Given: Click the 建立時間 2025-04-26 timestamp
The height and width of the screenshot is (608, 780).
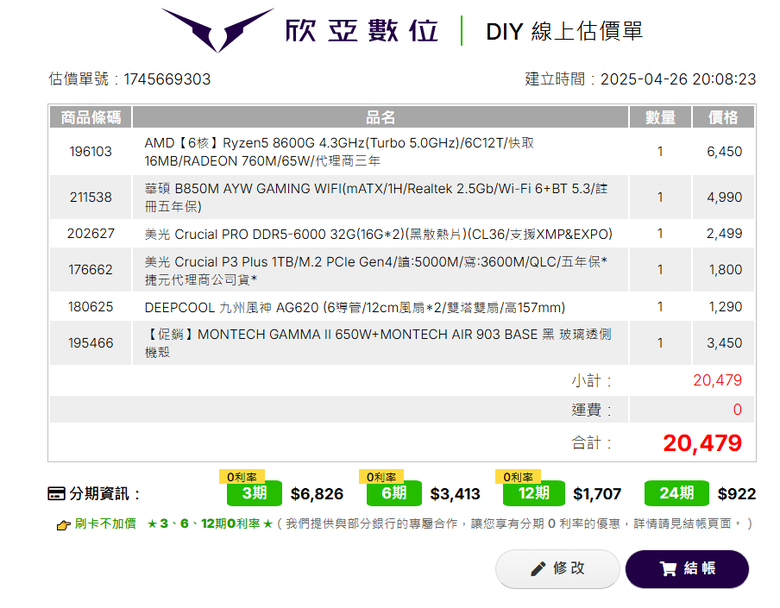Looking at the screenshot, I should (641, 79).
